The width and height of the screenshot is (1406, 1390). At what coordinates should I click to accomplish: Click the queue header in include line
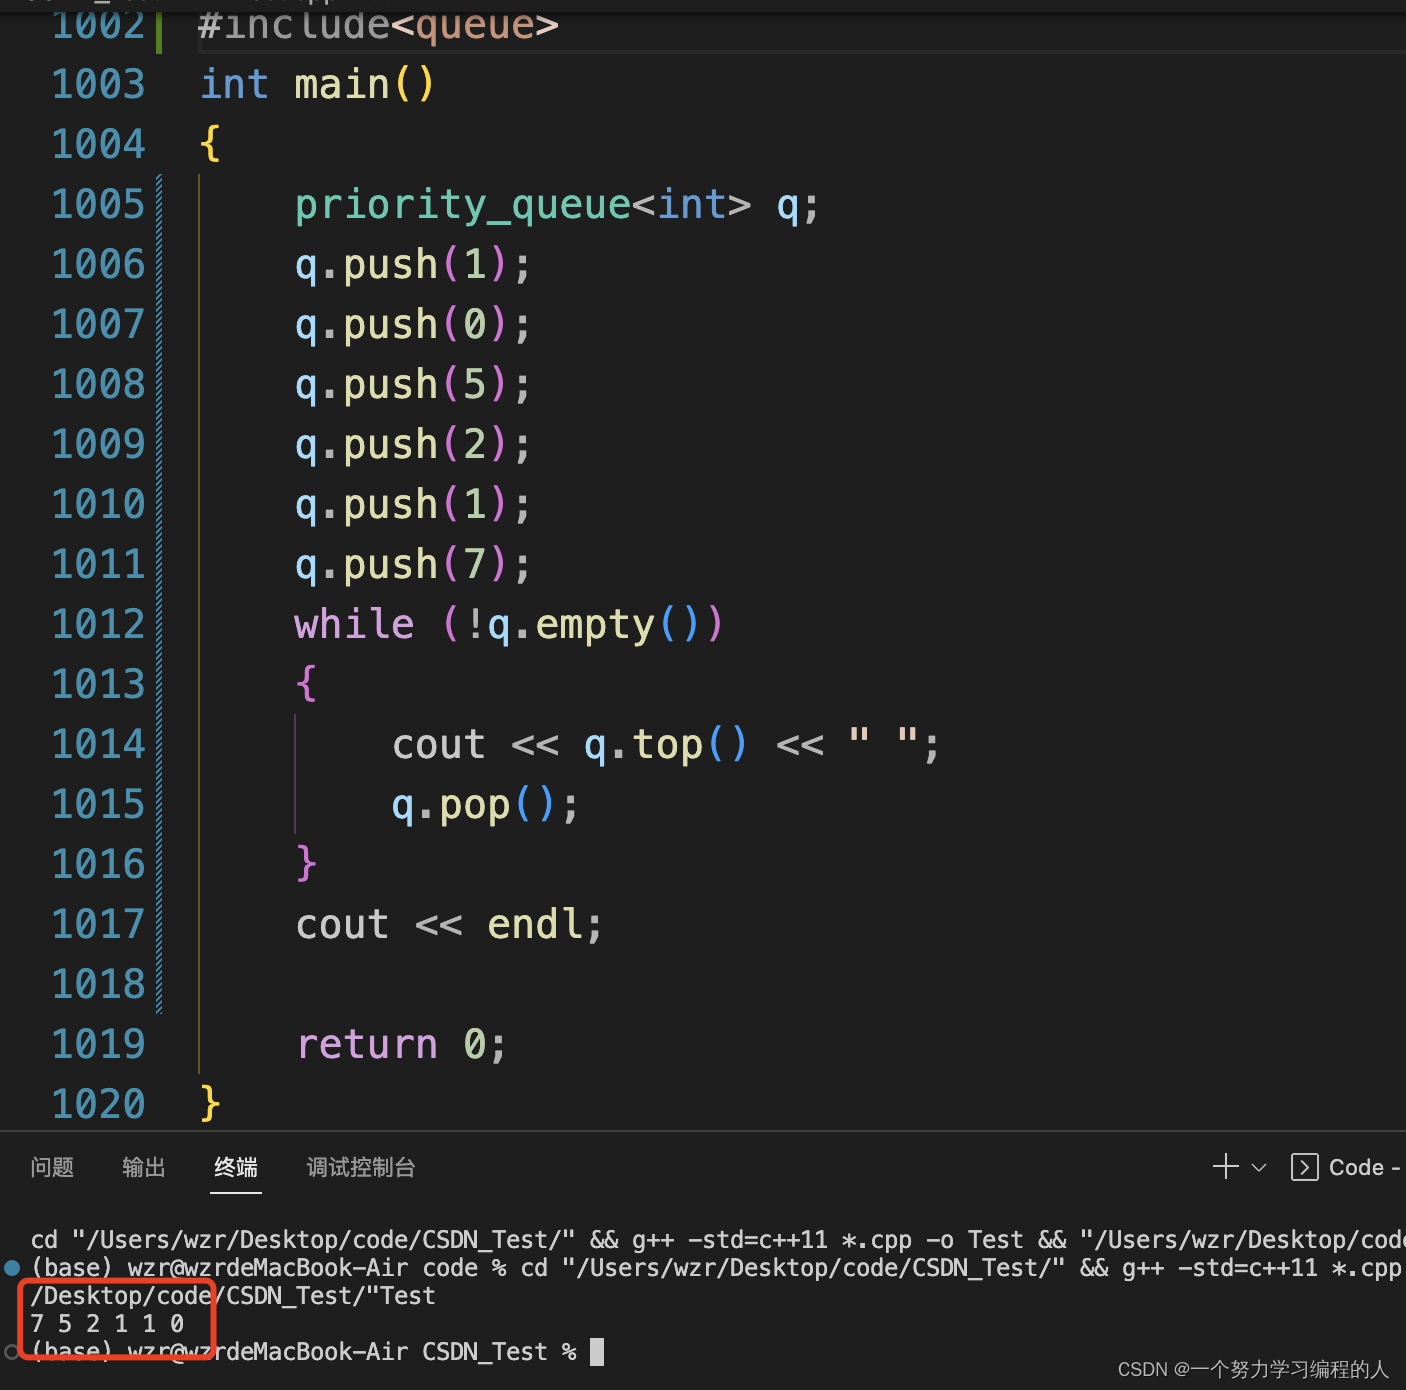(475, 26)
